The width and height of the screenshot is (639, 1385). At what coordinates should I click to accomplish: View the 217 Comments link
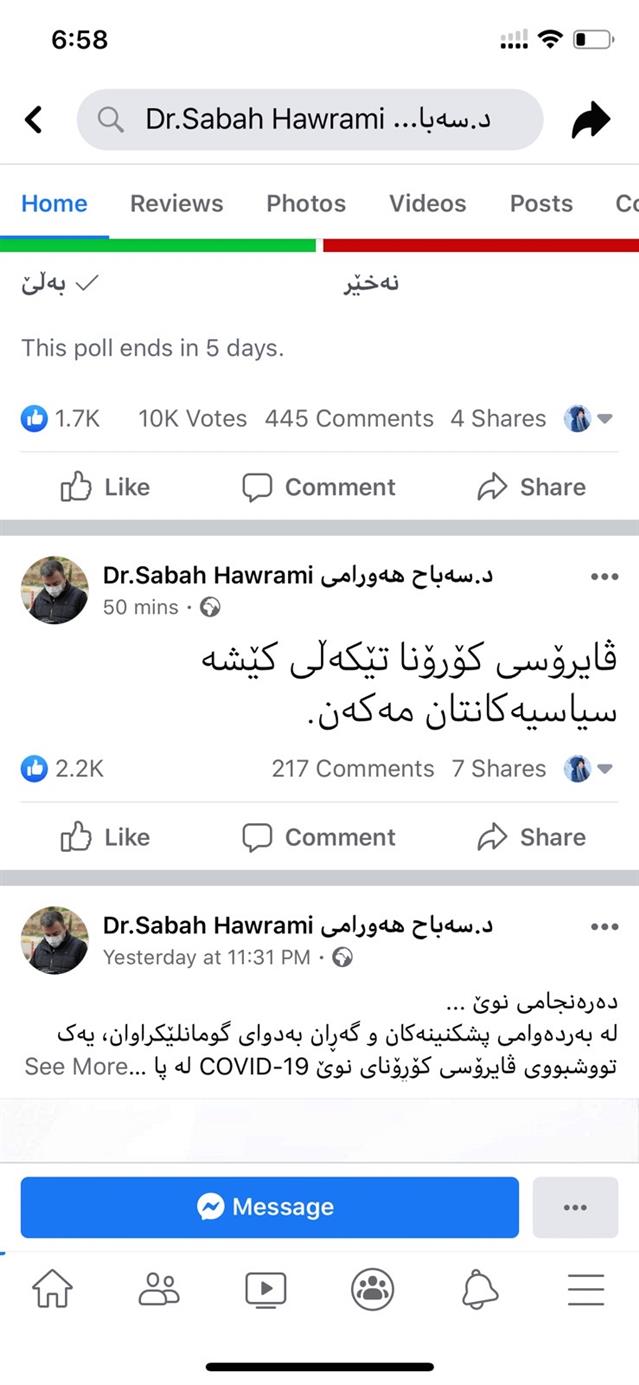pyautogui.click(x=353, y=769)
